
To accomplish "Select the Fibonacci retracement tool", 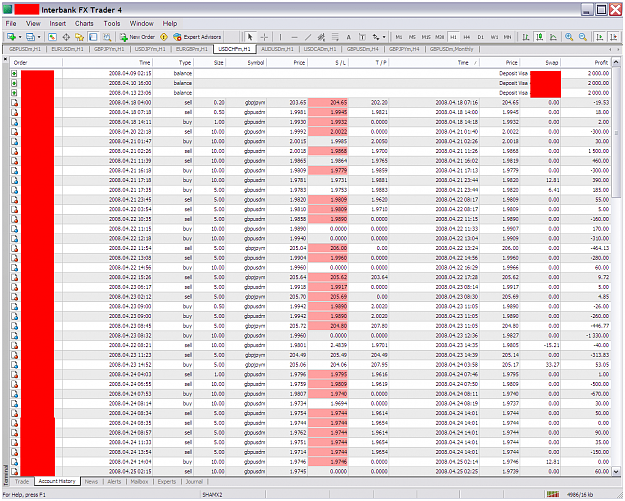I will click(x=335, y=37).
